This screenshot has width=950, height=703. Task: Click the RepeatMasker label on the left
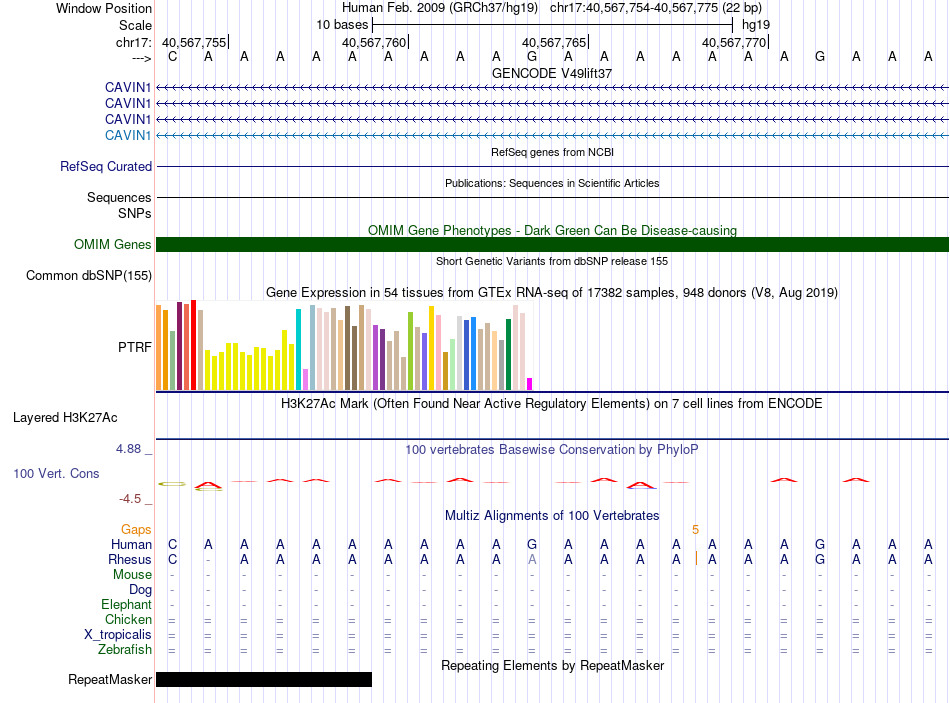pyautogui.click(x=110, y=680)
